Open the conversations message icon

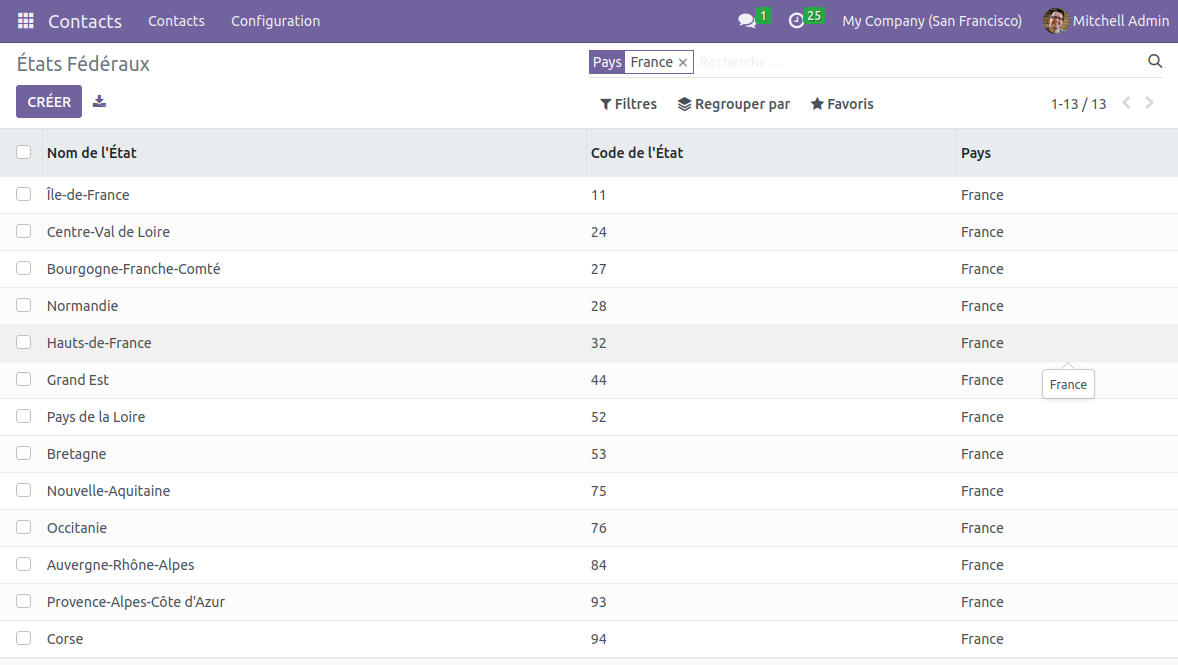click(x=746, y=21)
